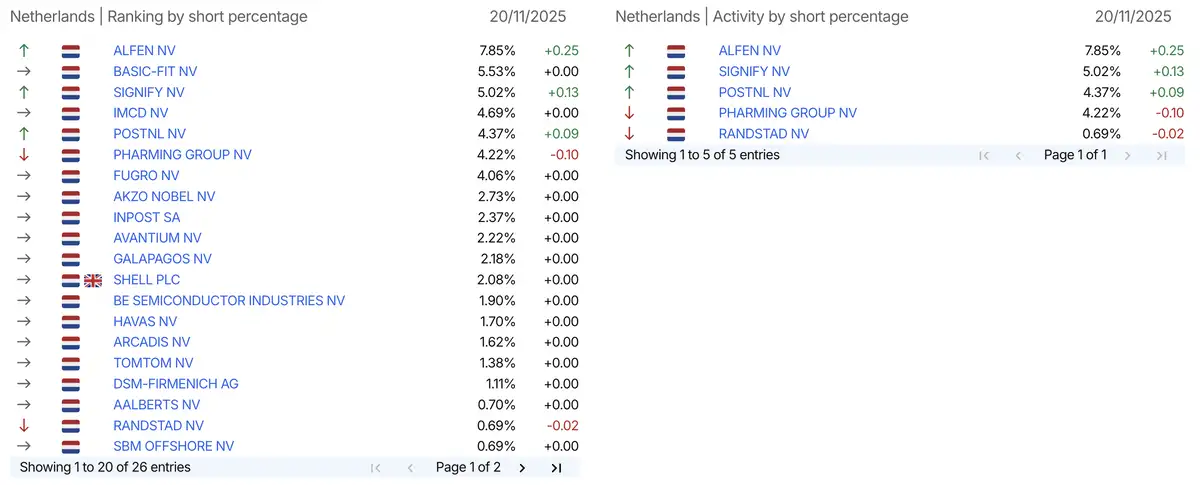Select BE SEMICONDUCTOR INDUSTRIES NV
Viewport: 1200px width, 485px height.
[x=229, y=301]
